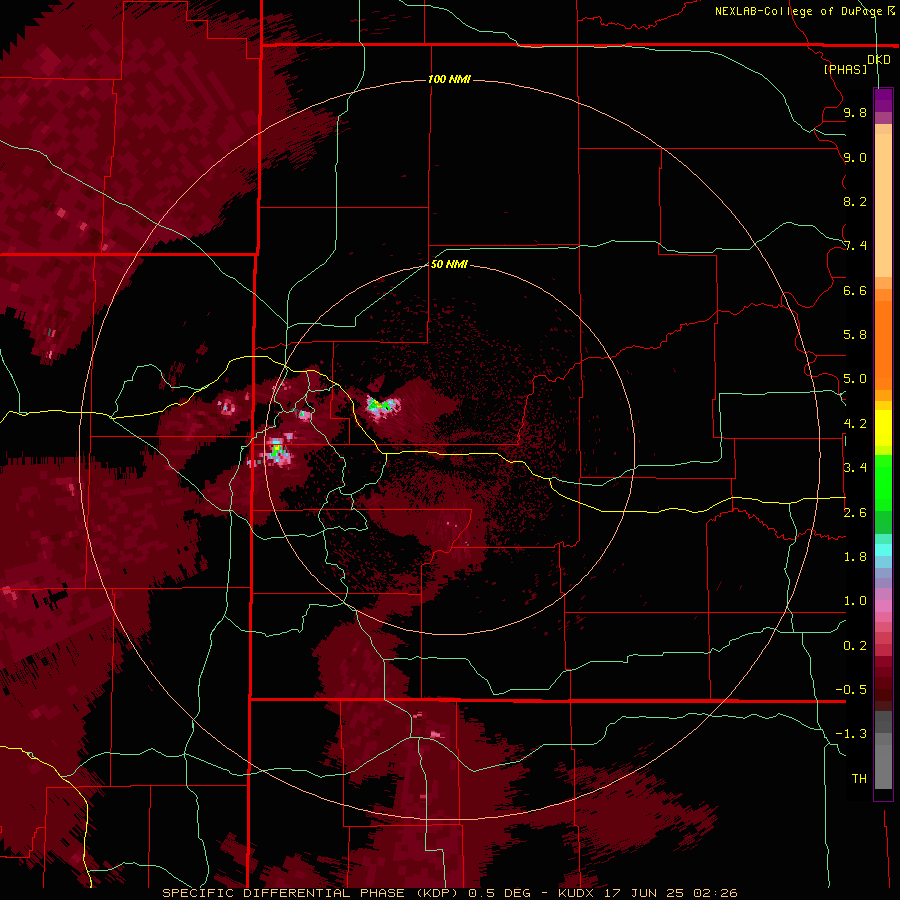Image resolution: width=900 pixels, height=900 pixels.
Task: Click the 6.6 scale value
Action: point(855,290)
